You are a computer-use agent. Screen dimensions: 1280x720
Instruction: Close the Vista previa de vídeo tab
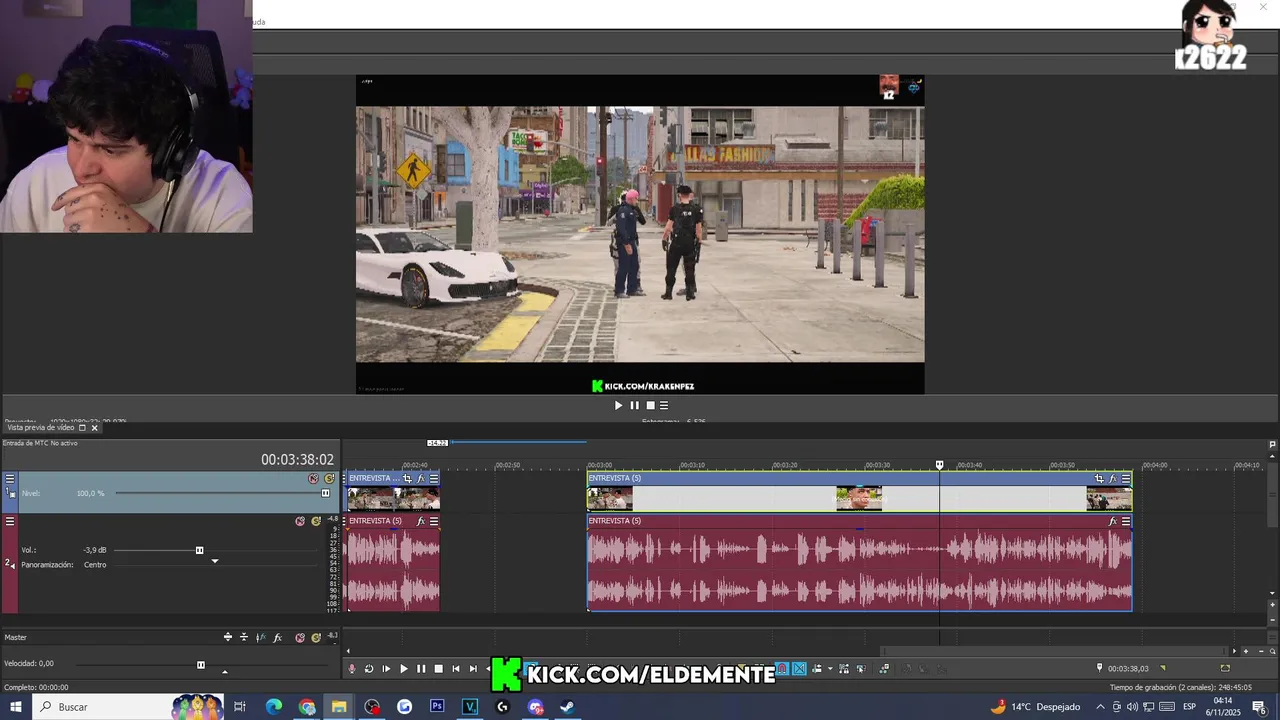[95, 428]
